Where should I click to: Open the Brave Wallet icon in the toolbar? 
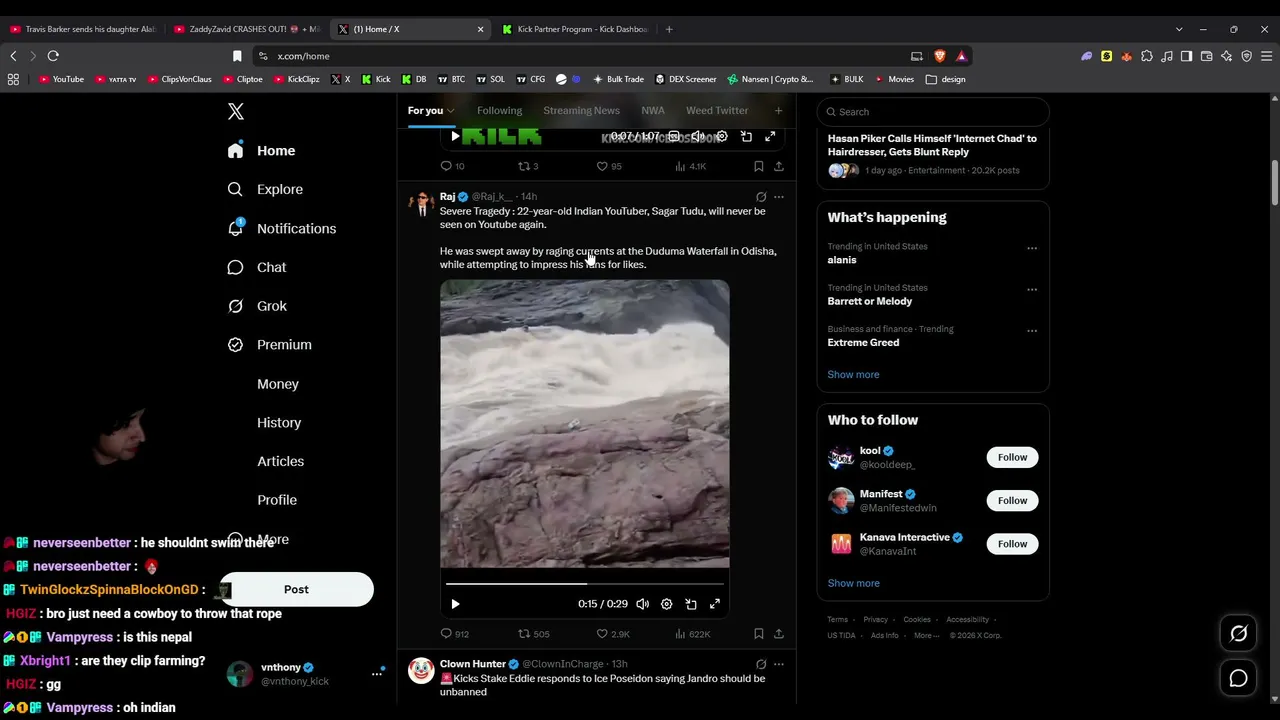coord(1207,56)
